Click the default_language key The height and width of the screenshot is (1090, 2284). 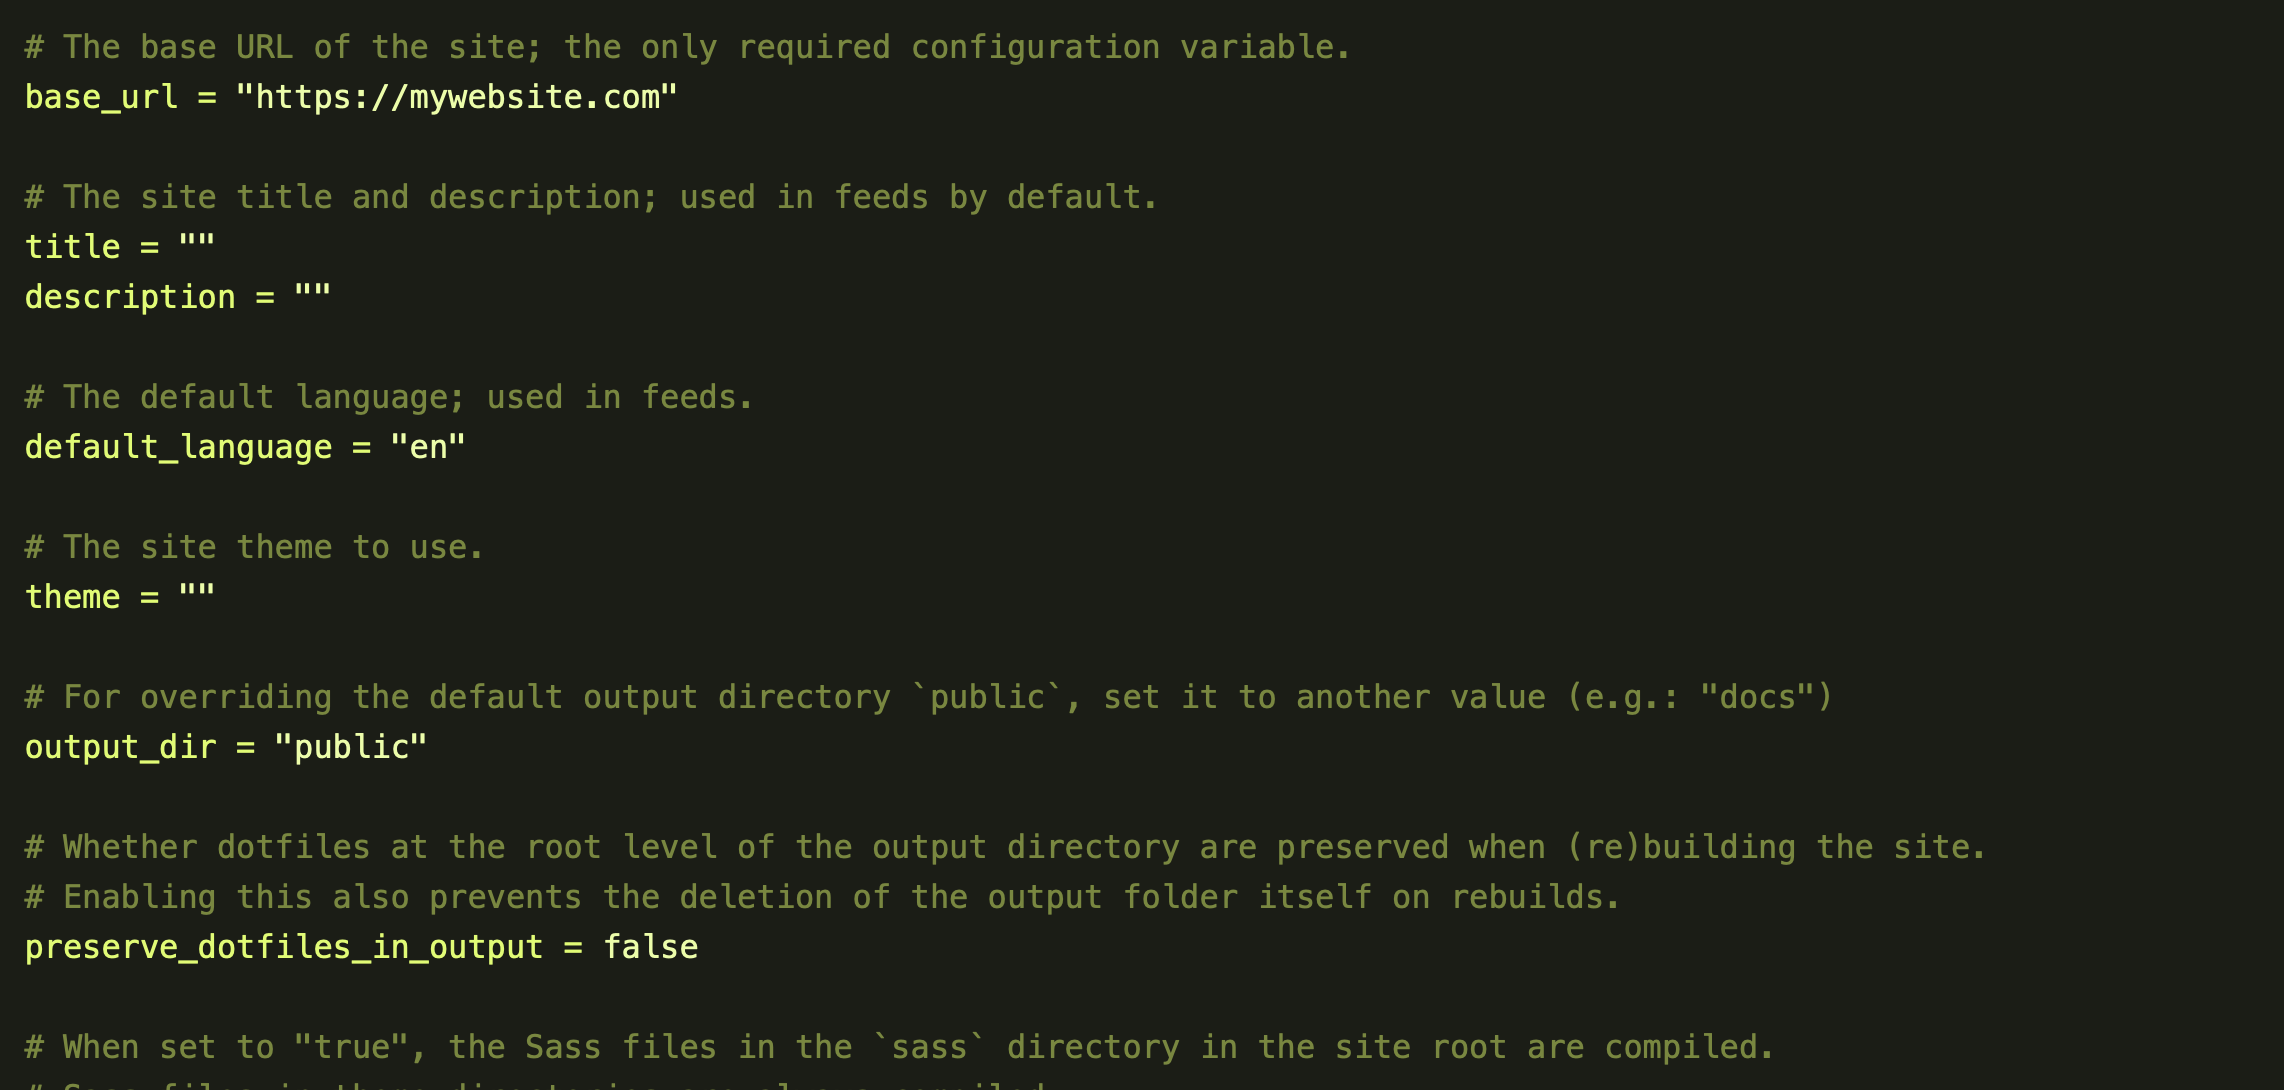(178, 448)
